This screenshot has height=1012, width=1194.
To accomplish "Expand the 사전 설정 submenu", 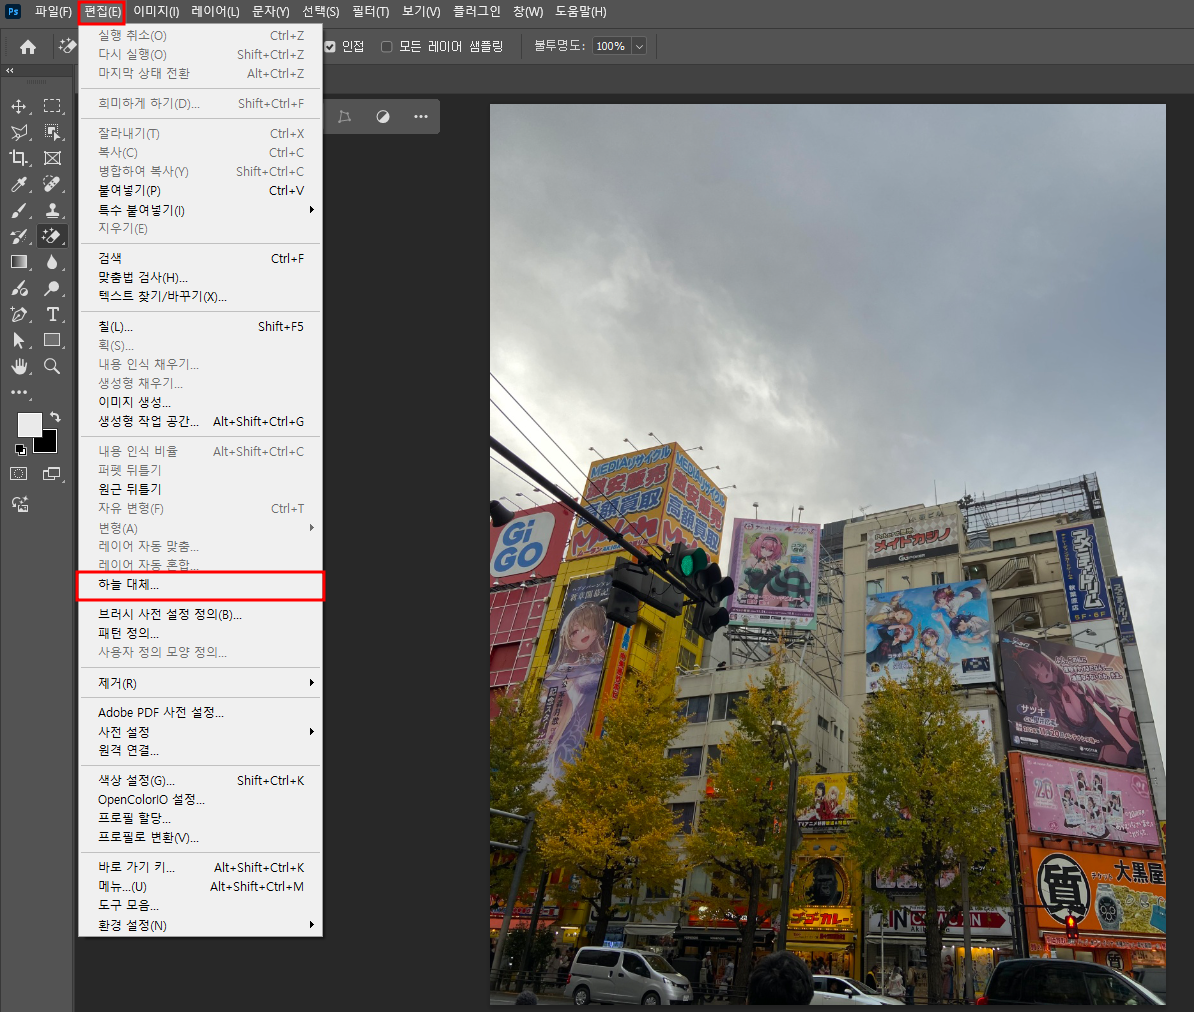I will [x=201, y=732].
